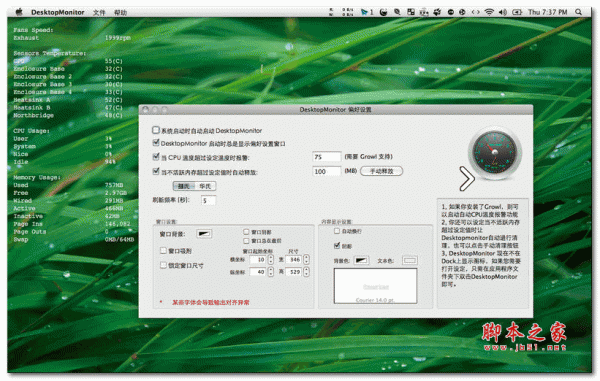This screenshot has width=600, height=381.
Task: Open the 文件 menu
Action: click(x=99, y=13)
